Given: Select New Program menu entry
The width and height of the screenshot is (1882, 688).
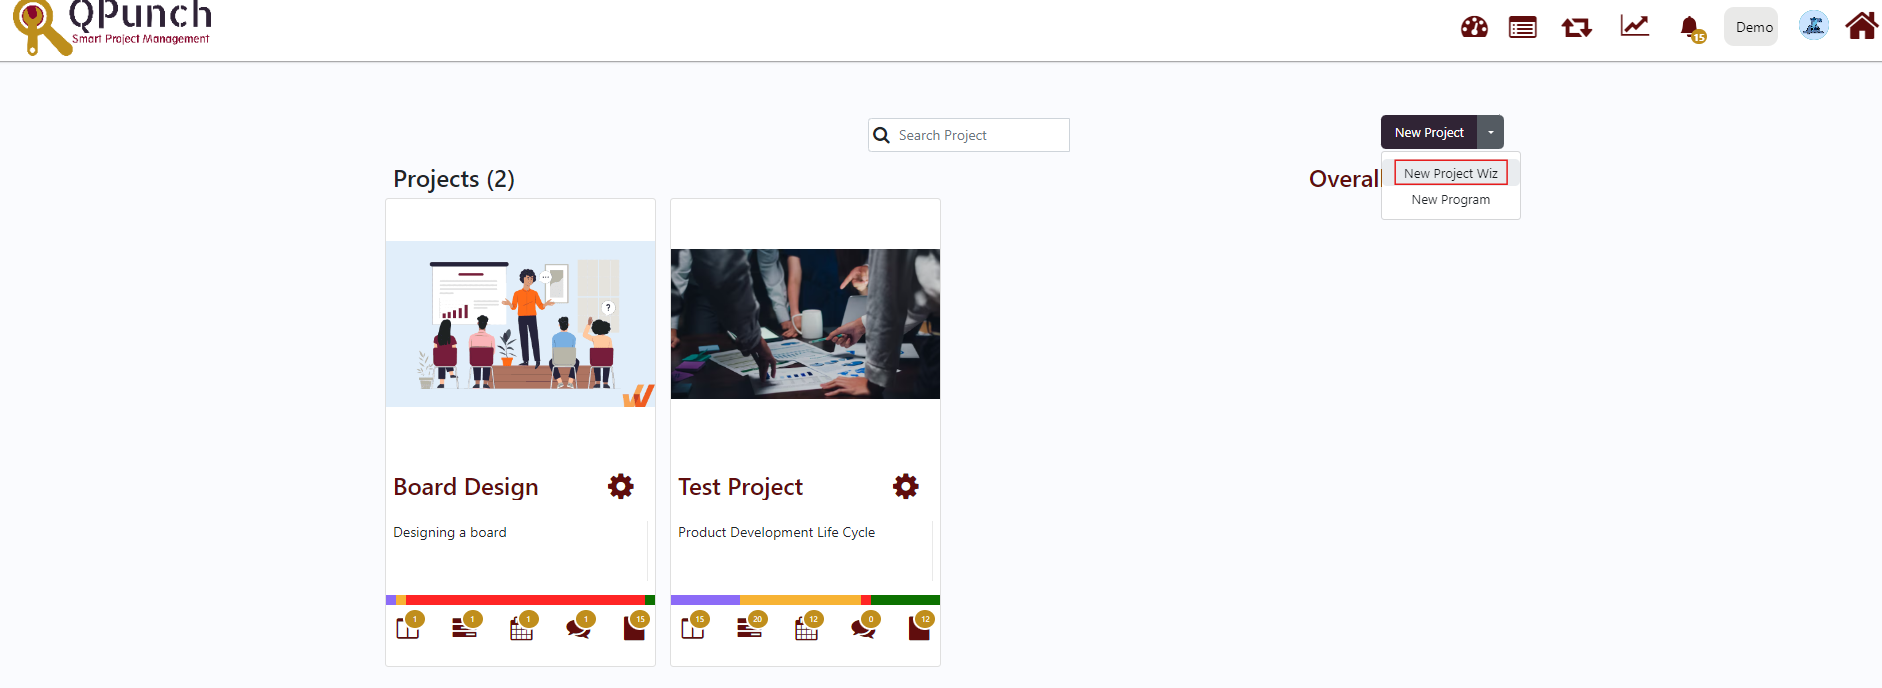Looking at the screenshot, I should pos(1451,200).
